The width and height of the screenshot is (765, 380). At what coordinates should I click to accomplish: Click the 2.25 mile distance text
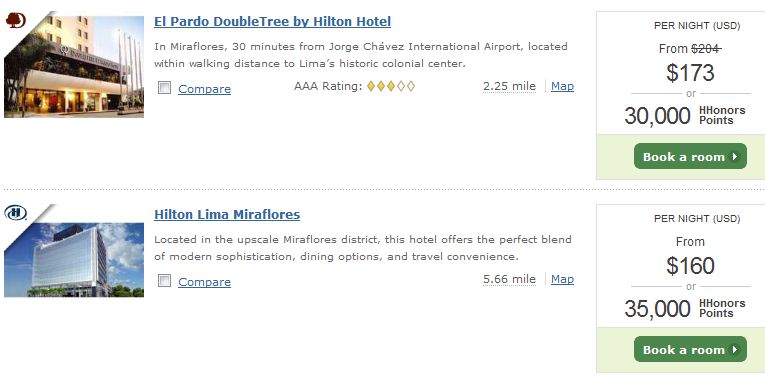click(509, 86)
